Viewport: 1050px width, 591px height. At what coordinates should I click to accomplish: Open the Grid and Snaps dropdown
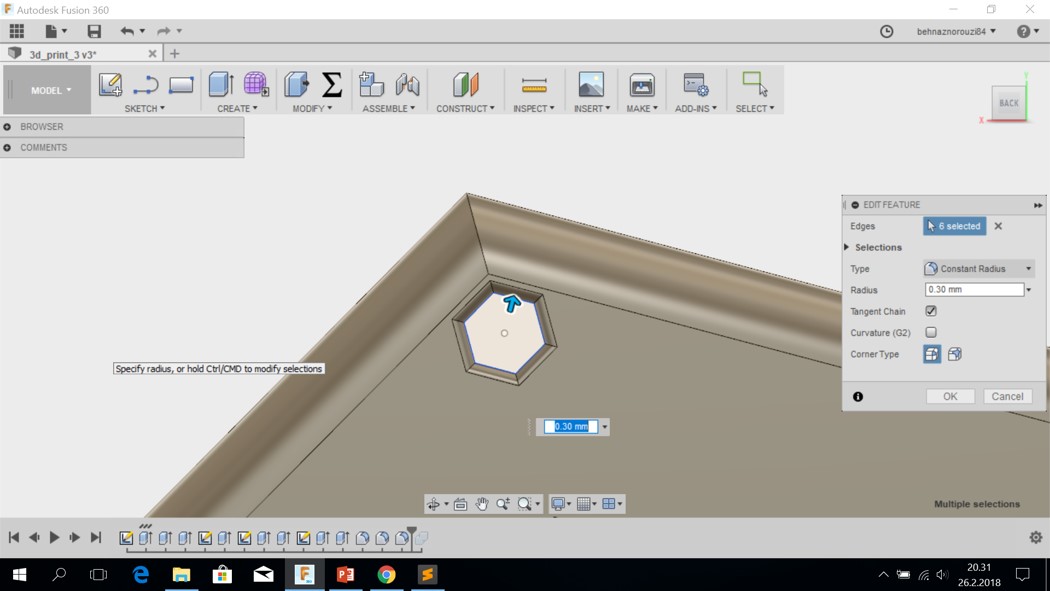click(587, 504)
